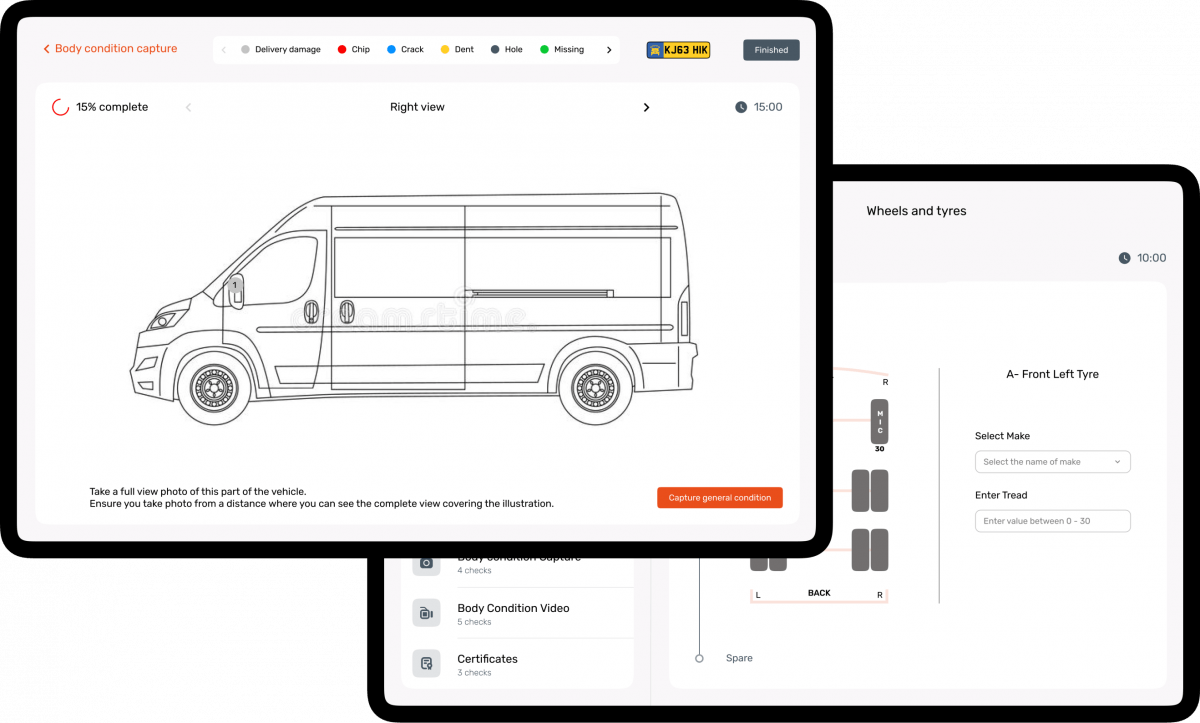Select the back left tyre pair

click(x=769, y=563)
